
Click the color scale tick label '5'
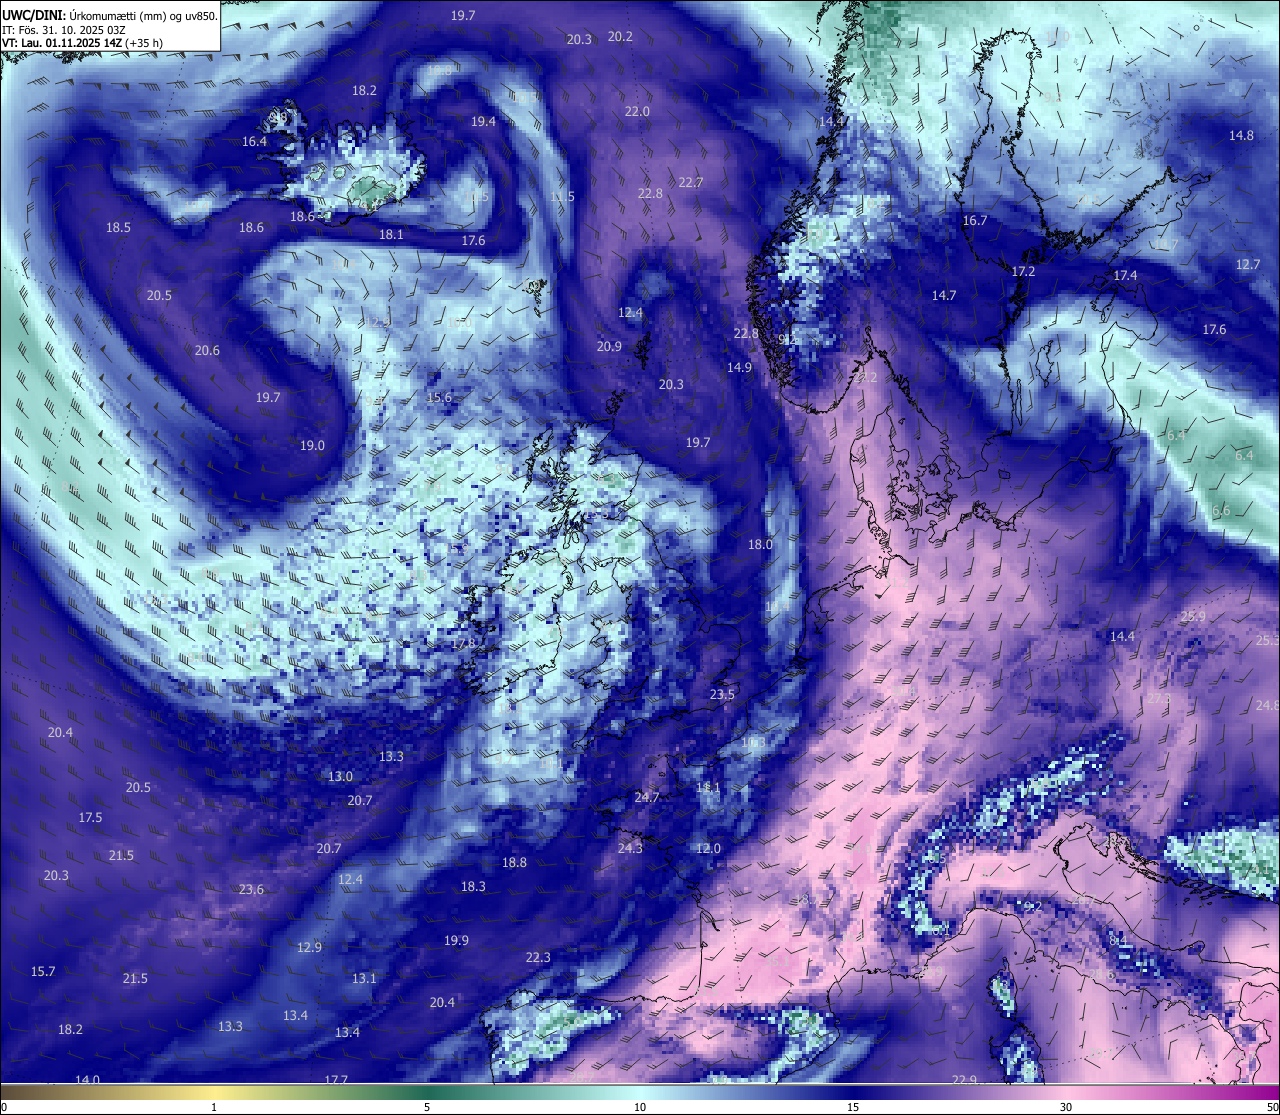coord(427,1107)
